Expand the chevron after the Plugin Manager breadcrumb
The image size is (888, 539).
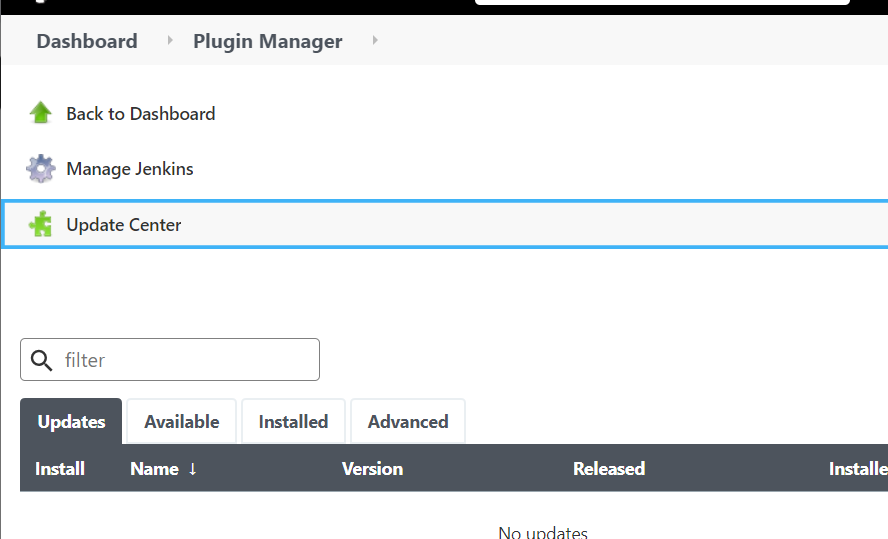pos(374,41)
